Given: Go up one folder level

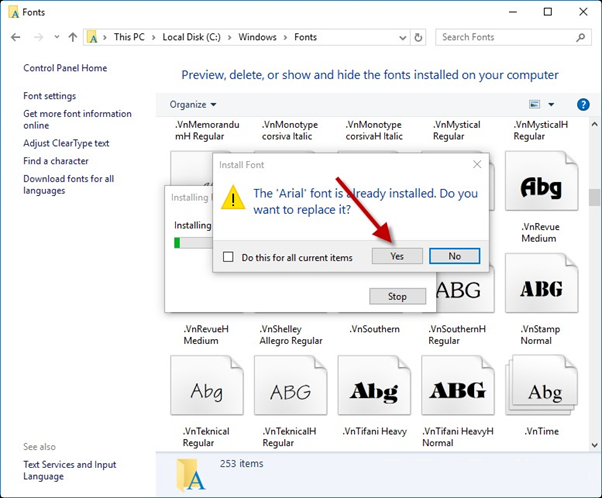Looking at the screenshot, I should click(73, 37).
